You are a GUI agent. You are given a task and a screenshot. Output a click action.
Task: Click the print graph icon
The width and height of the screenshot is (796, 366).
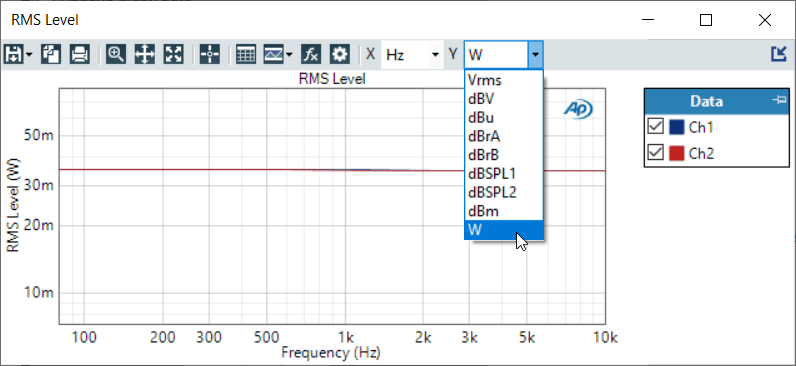[x=79, y=54]
